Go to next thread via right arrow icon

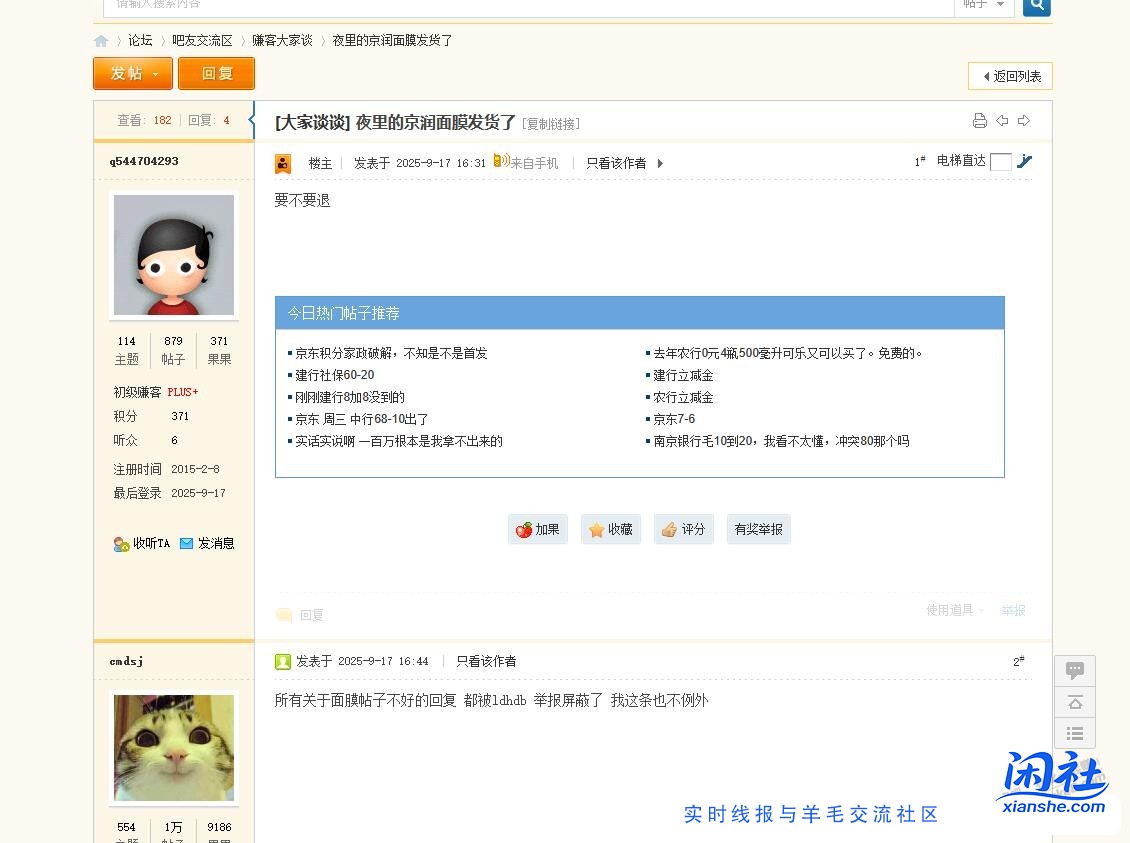[1022, 120]
